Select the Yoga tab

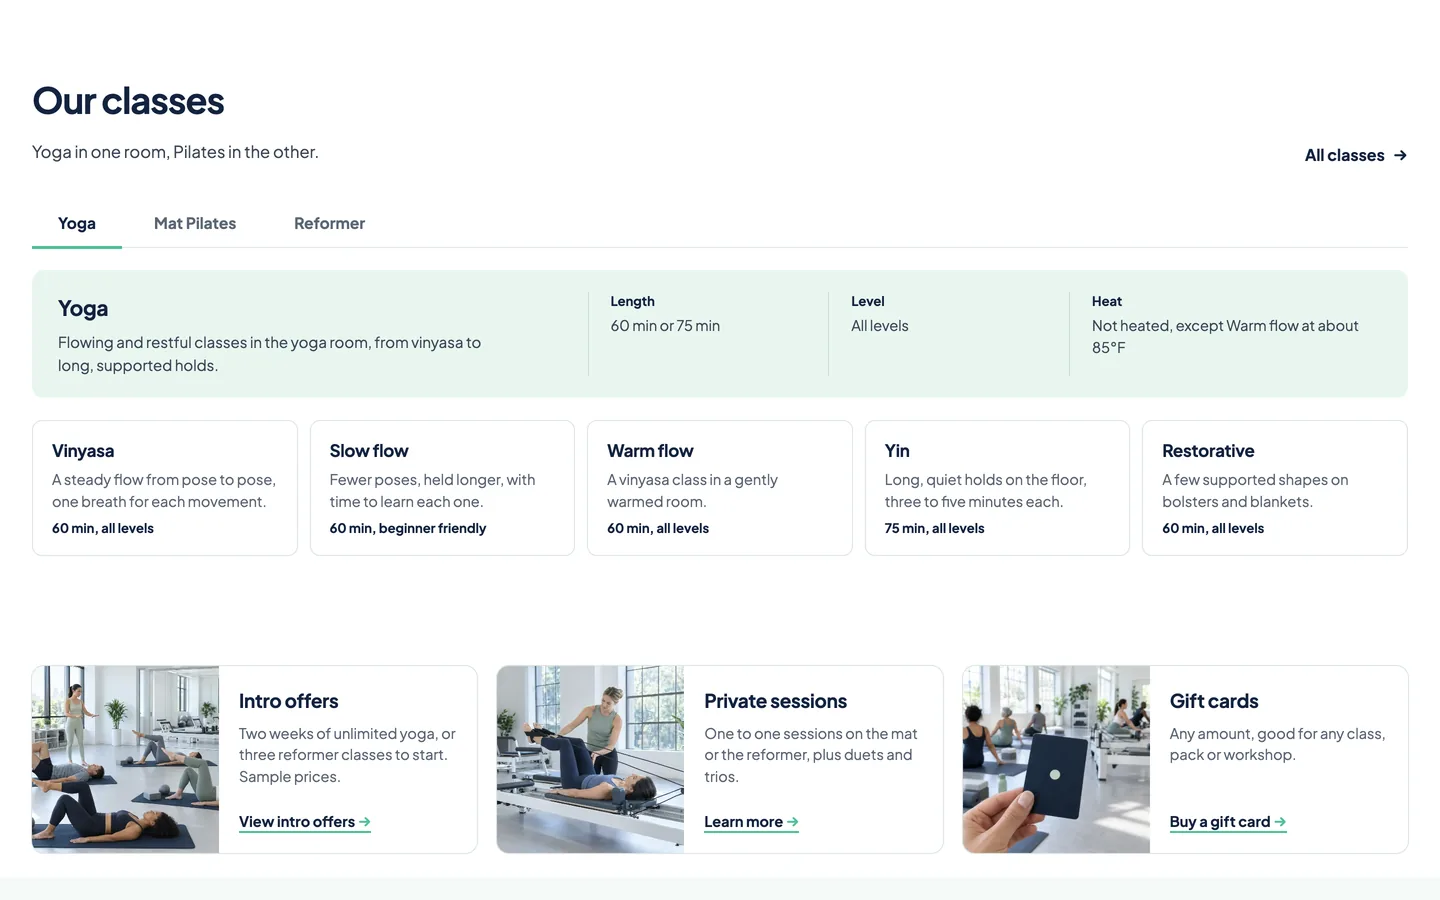pyautogui.click(x=77, y=224)
